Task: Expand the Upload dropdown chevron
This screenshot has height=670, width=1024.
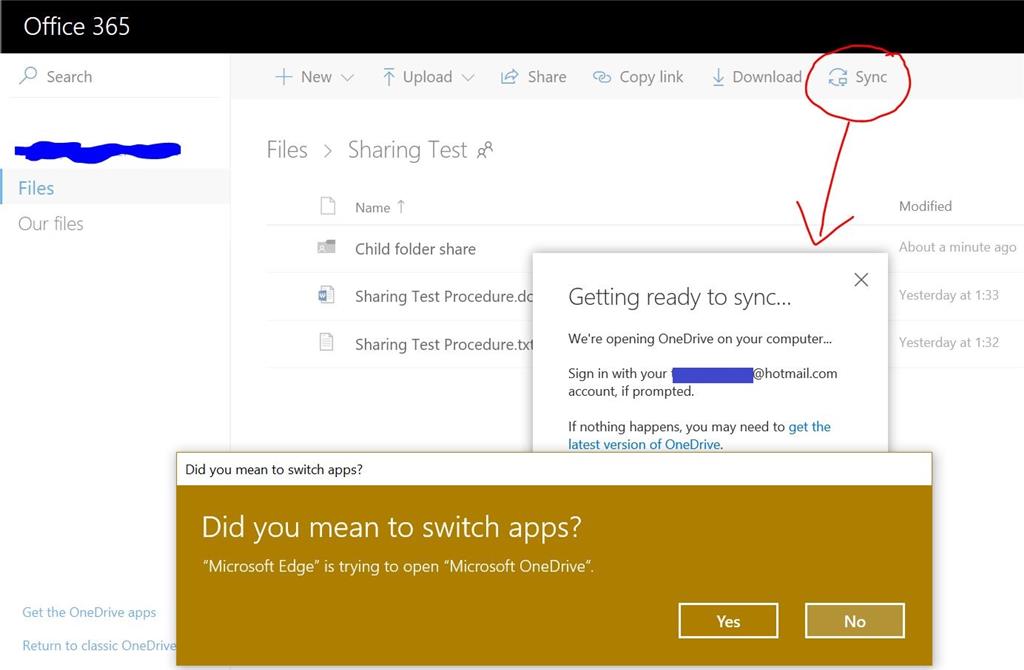Action: pos(468,78)
